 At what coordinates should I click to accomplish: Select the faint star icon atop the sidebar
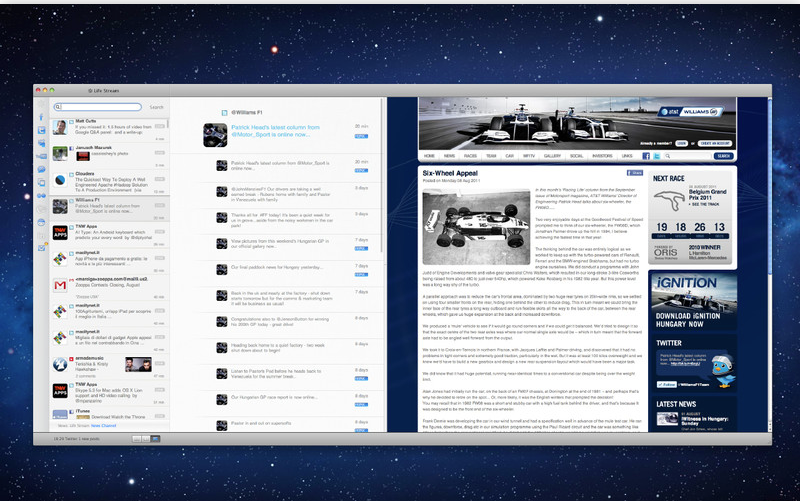[x=41, y=104]
